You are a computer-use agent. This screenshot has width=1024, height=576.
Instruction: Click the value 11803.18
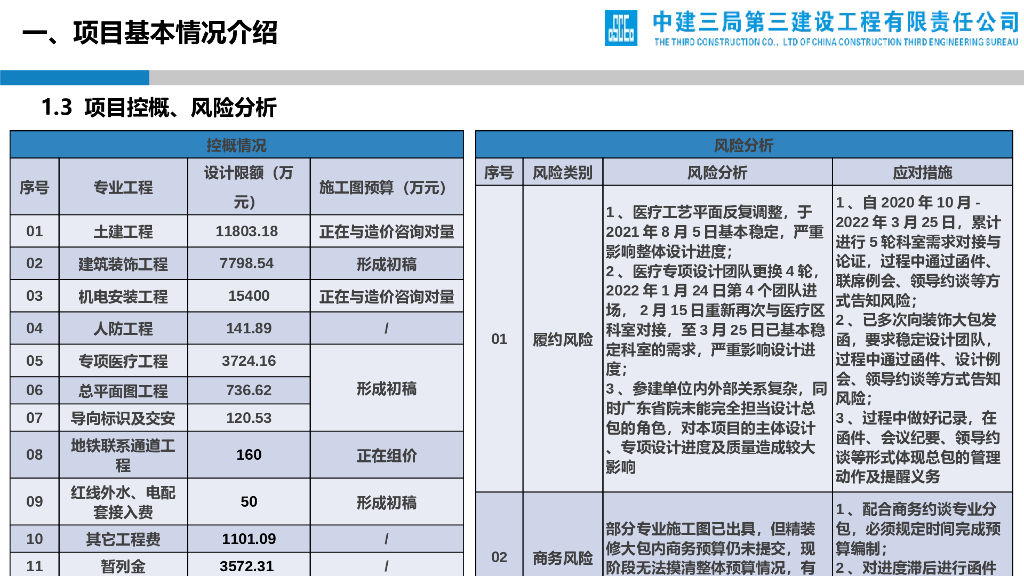click(247, 231)
